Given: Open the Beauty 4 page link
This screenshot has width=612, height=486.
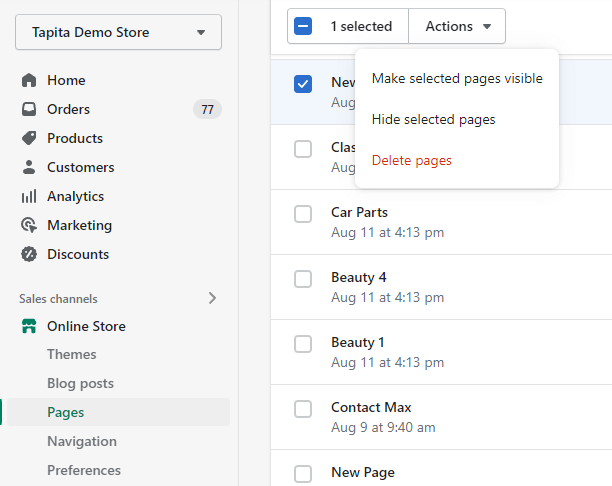Looking at the screenshot, I should tap(358, 277).
